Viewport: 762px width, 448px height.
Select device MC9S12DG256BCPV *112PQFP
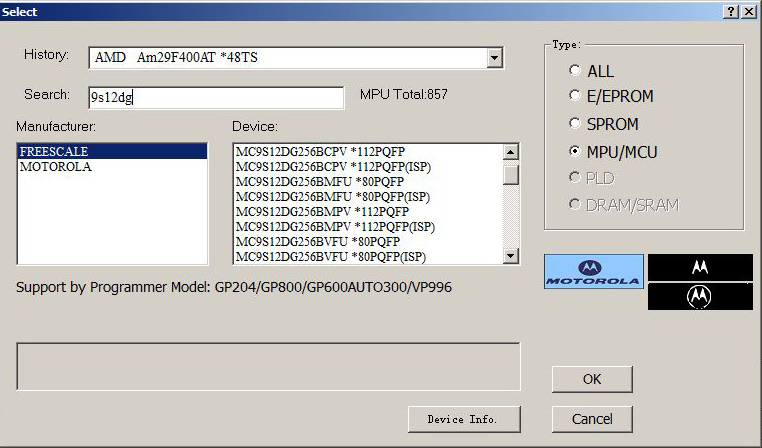click(x=368, y=152)
